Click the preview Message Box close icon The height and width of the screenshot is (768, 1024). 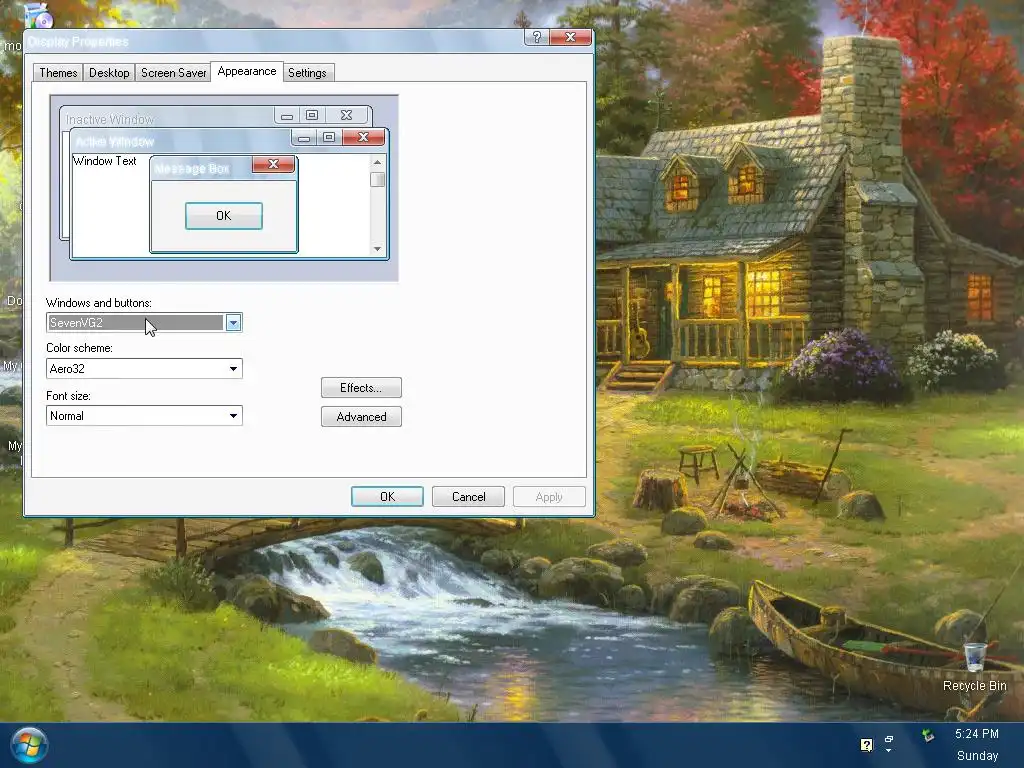[274, 164]
